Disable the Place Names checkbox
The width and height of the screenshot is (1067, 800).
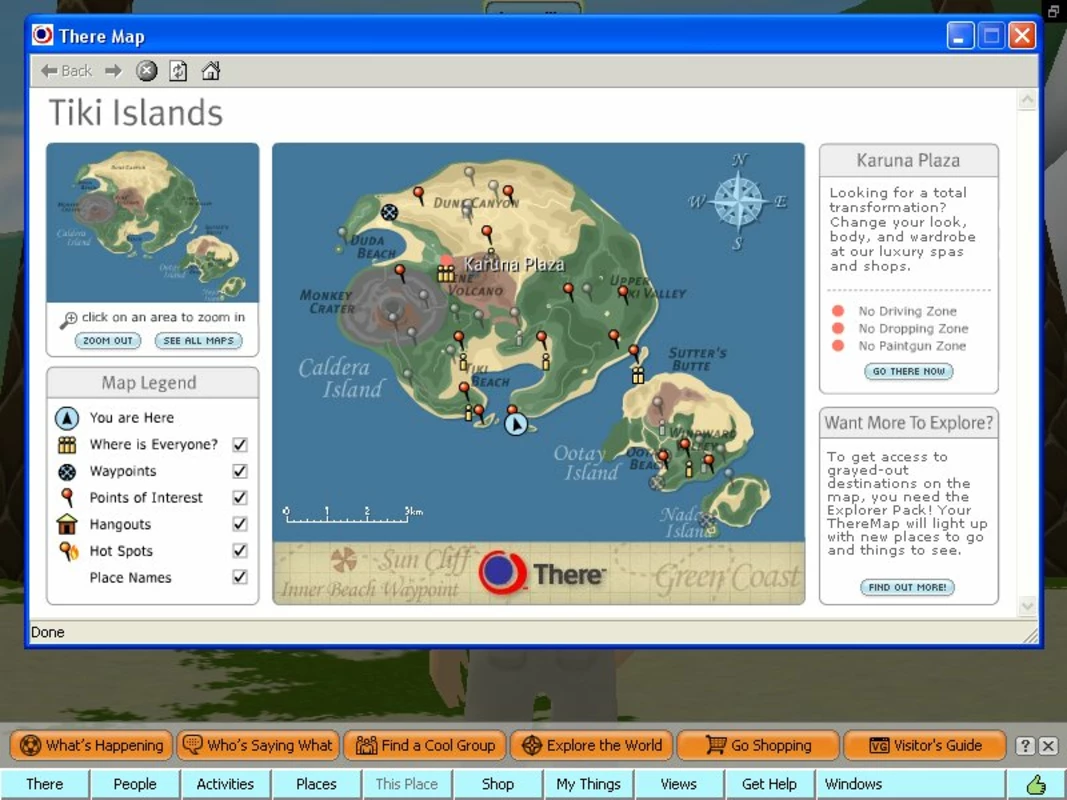click(240, 577)
